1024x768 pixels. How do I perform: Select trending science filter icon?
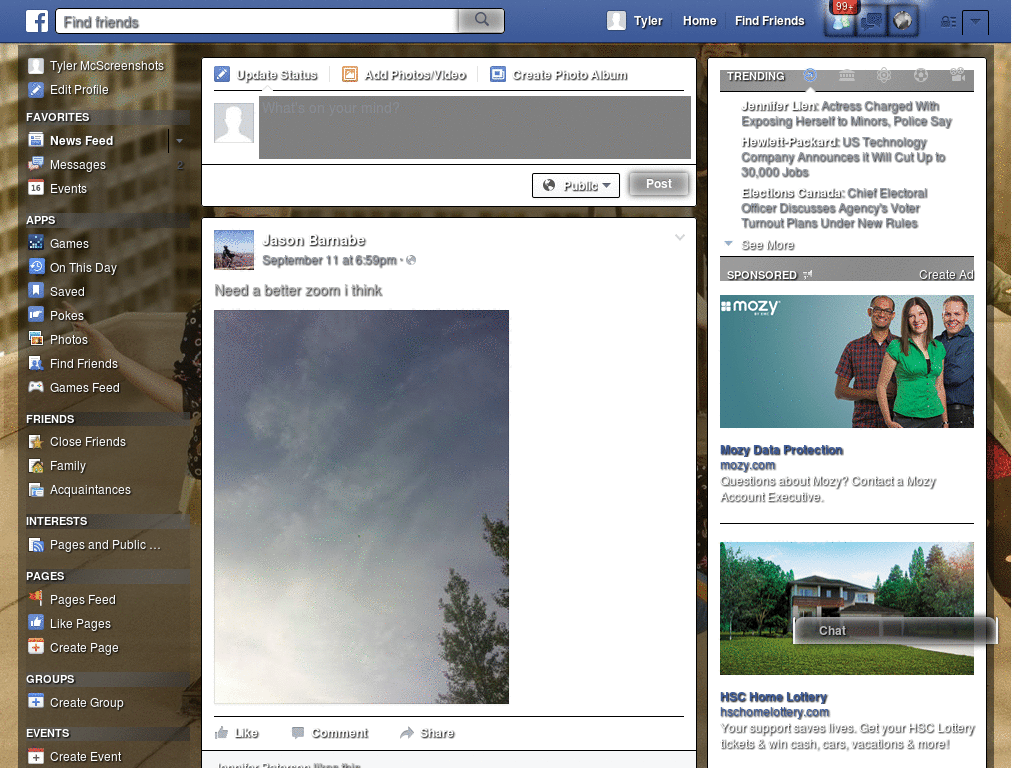884,75
